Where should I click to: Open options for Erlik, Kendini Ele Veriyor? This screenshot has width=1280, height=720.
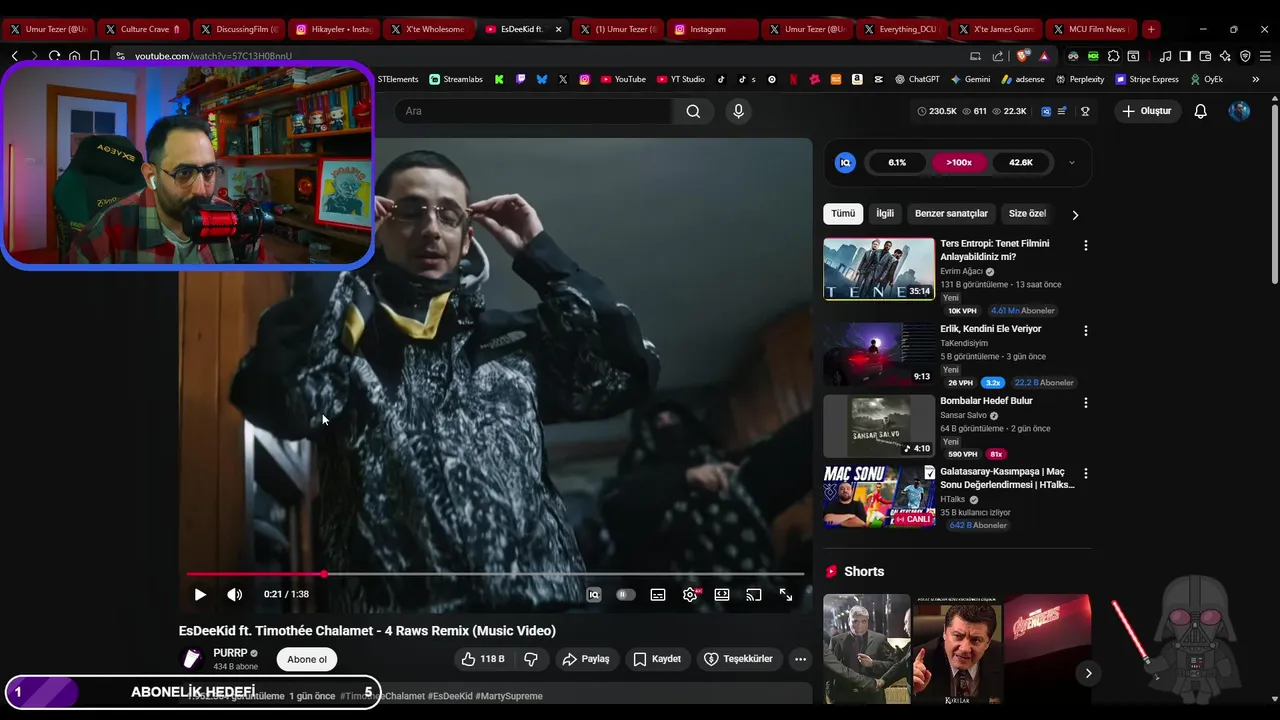1086,331
